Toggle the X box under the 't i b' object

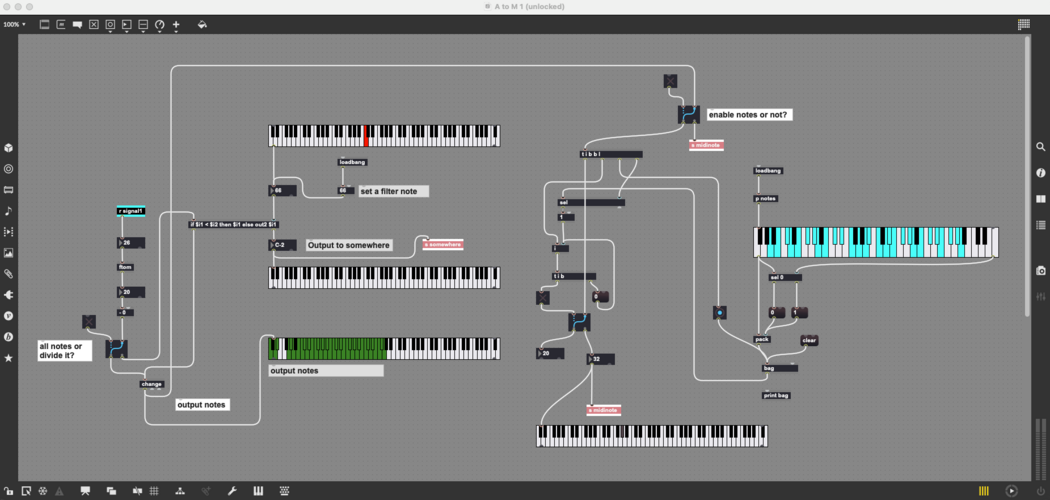tap(543, 298)
